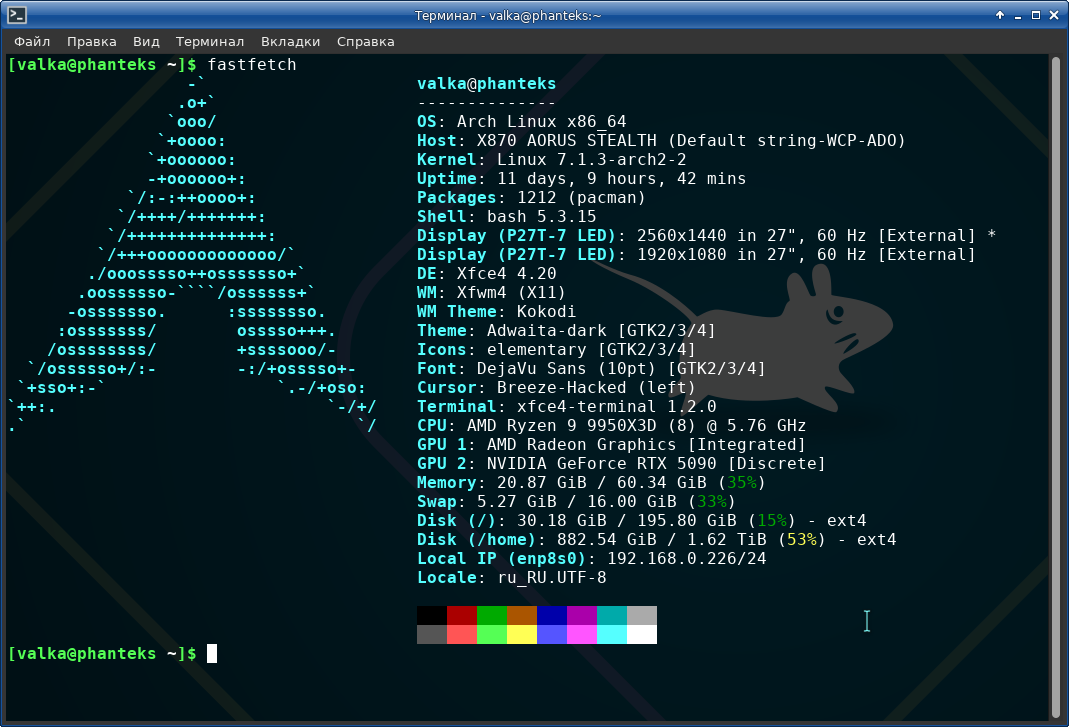This screenshot has height=727, width=1069.
Task: Minimize the terminal window
Action: pyautogui.click(x=1018, y=15)
